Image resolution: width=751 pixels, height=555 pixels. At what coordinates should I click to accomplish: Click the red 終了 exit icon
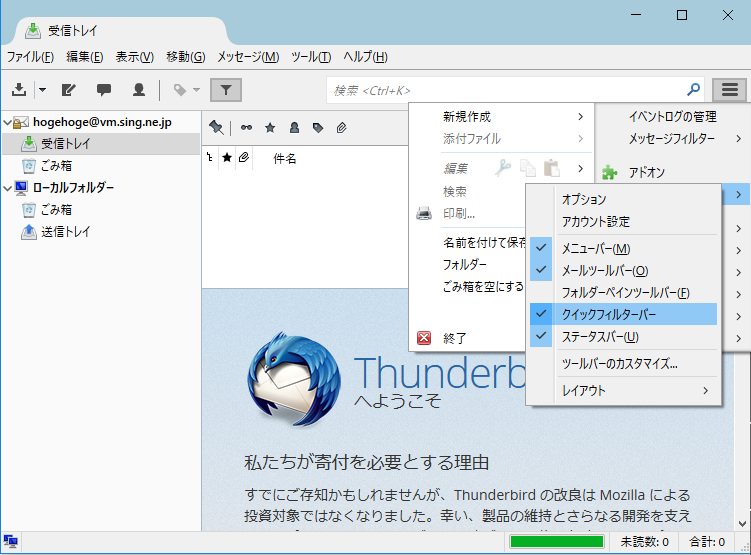424,338
